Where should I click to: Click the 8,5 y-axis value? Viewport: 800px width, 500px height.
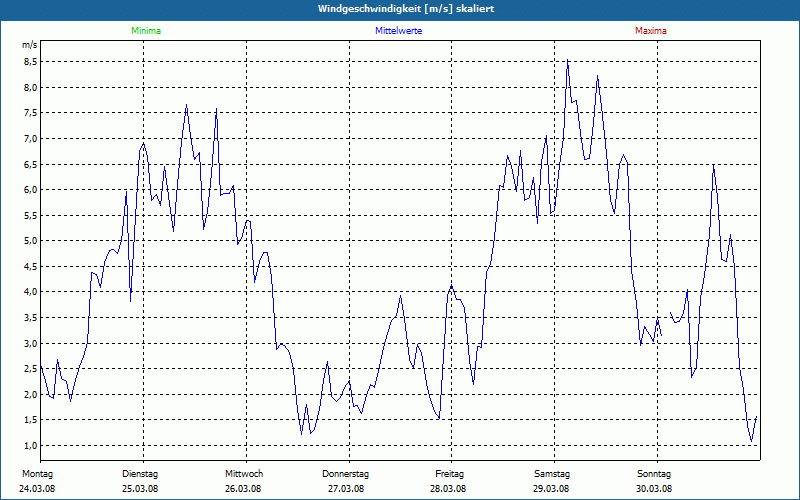31,62
